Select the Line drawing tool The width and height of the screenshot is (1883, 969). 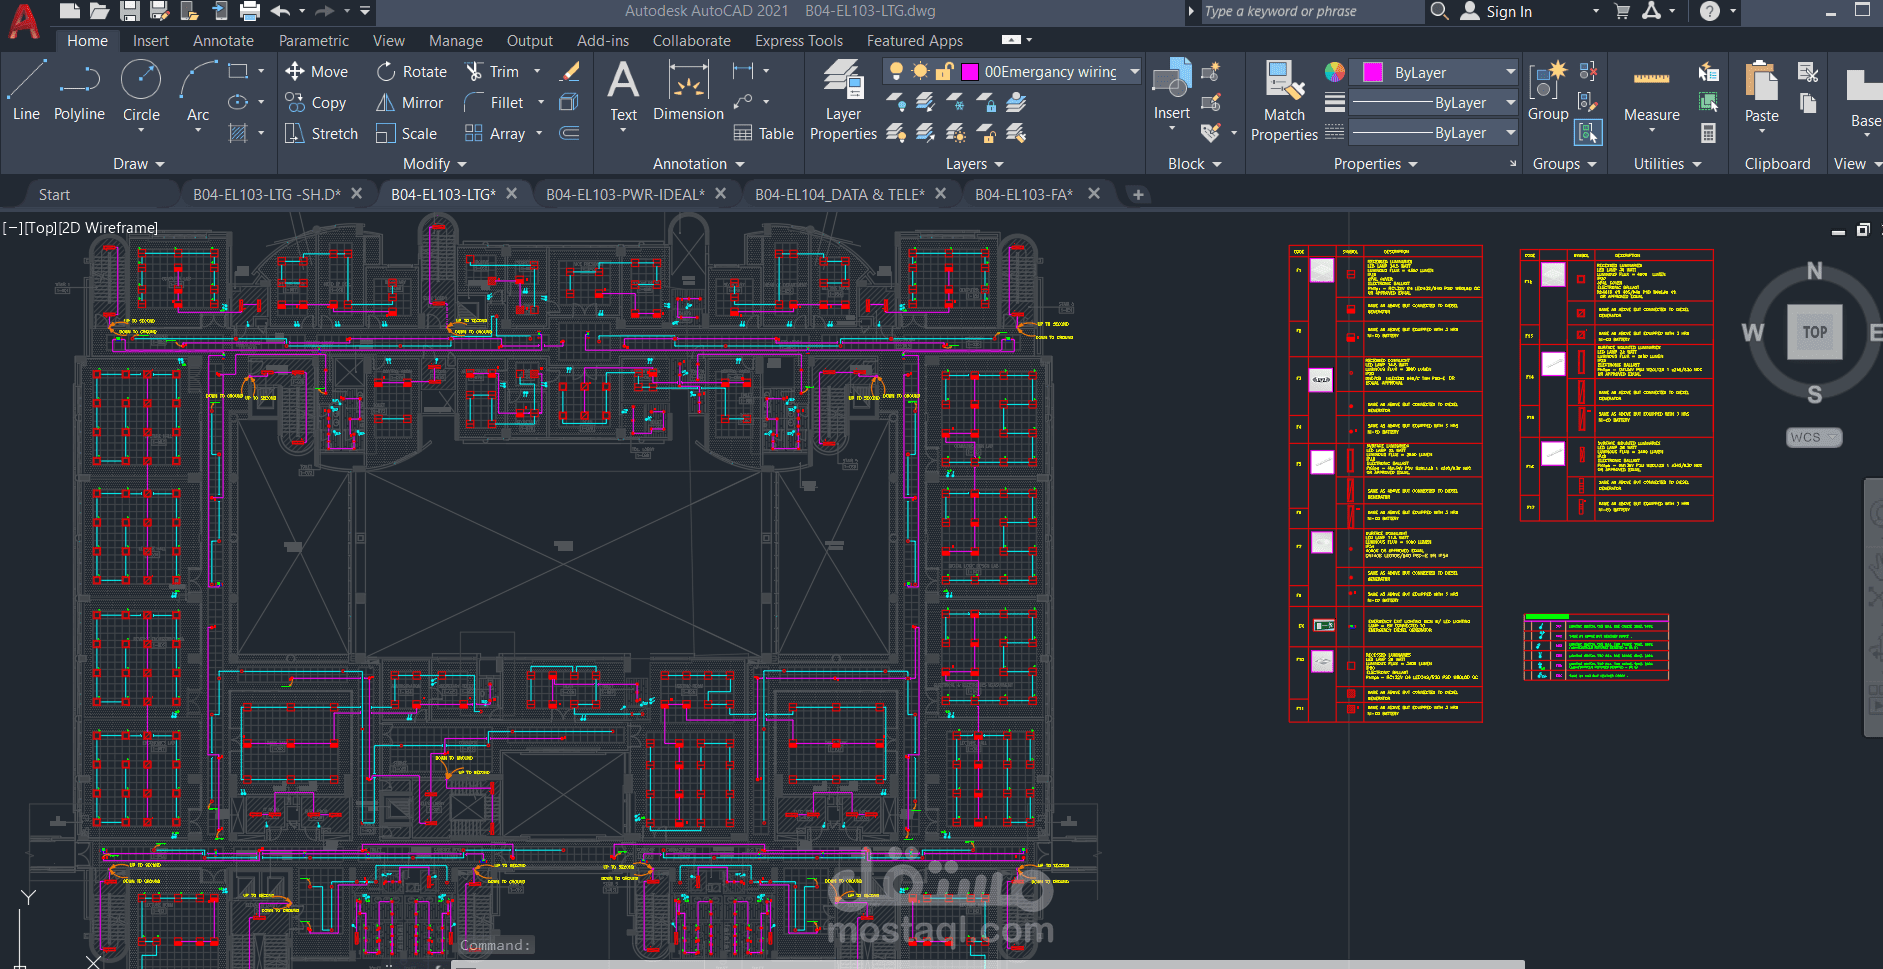click(26, 91)
